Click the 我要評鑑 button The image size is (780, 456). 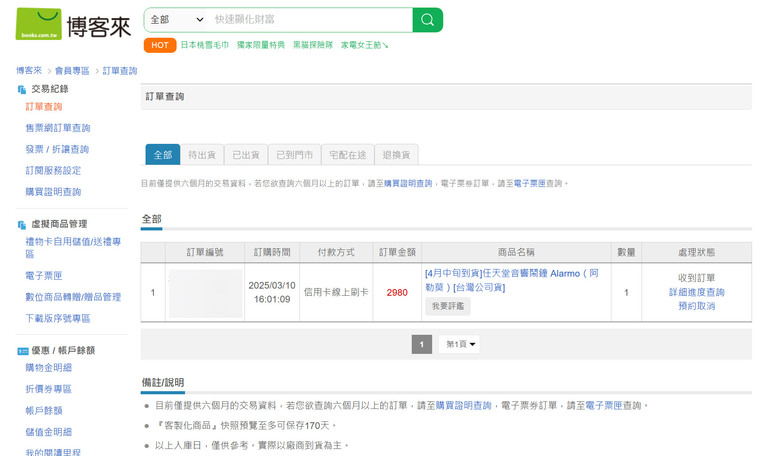[x=448, y=306]
